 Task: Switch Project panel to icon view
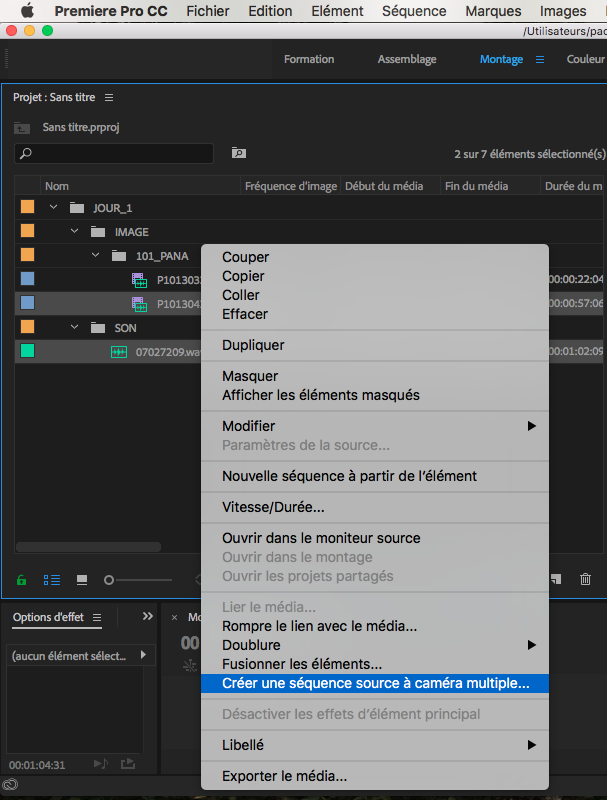click(82, 580)
